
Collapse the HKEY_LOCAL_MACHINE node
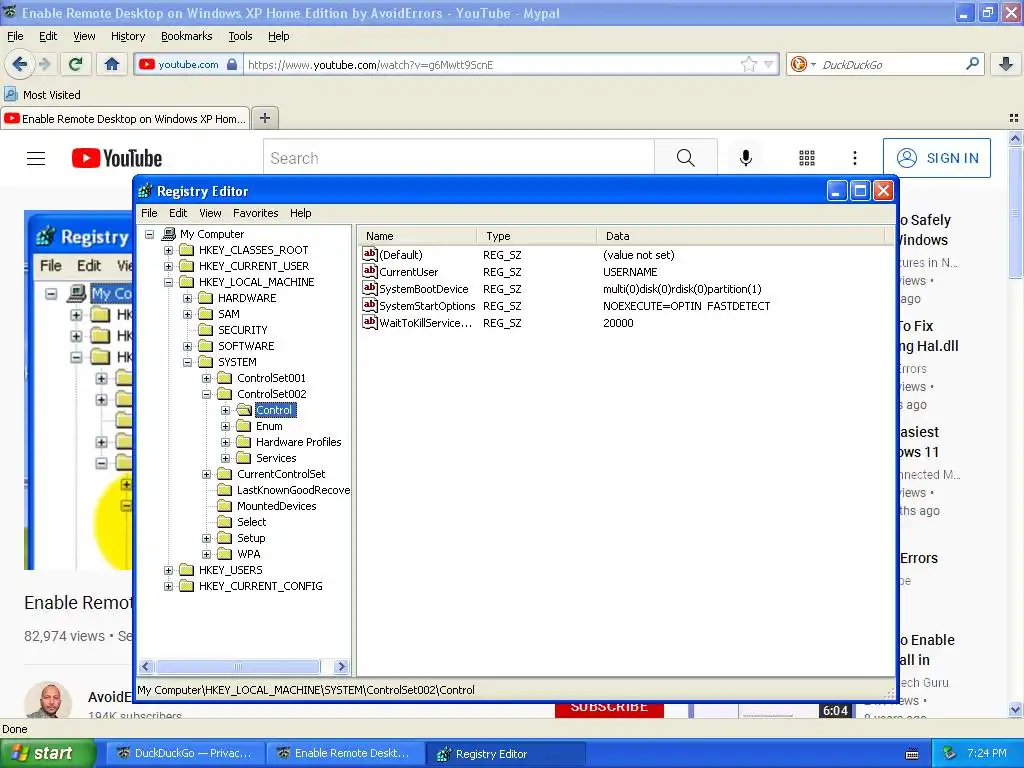[x=168, y=282]
